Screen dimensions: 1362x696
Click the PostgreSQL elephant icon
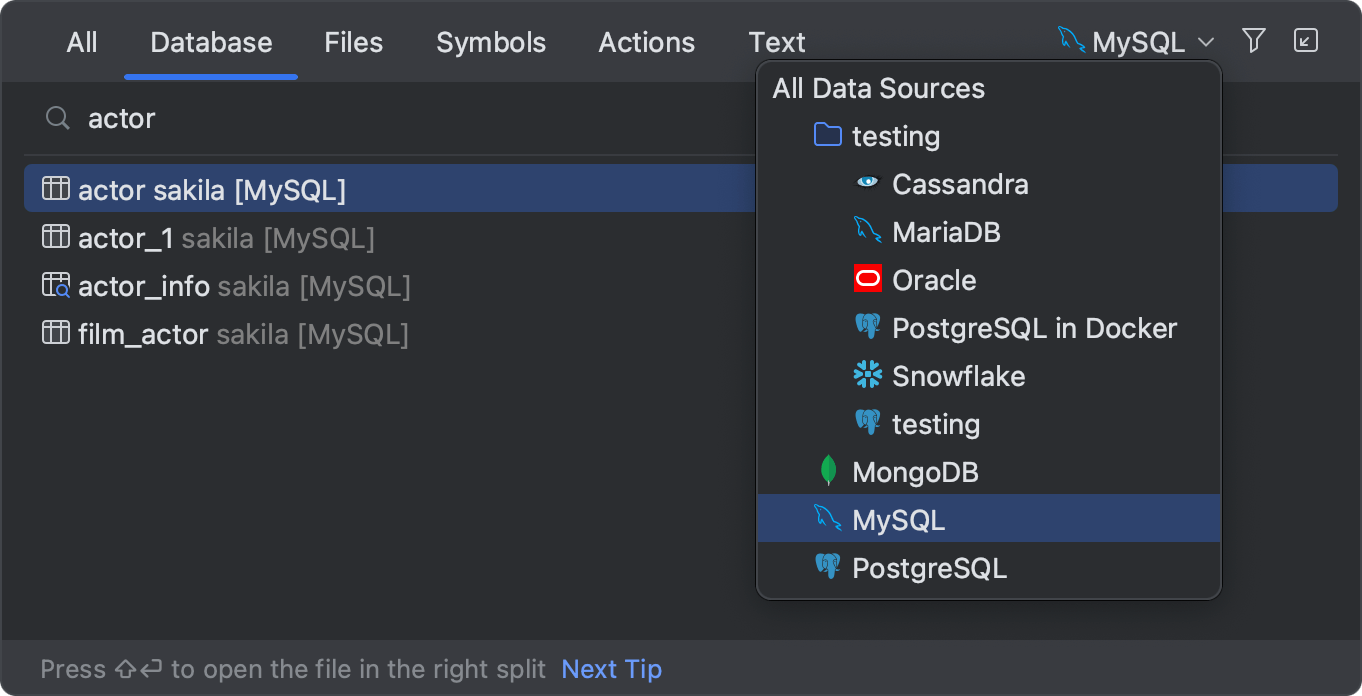(826, 567)
